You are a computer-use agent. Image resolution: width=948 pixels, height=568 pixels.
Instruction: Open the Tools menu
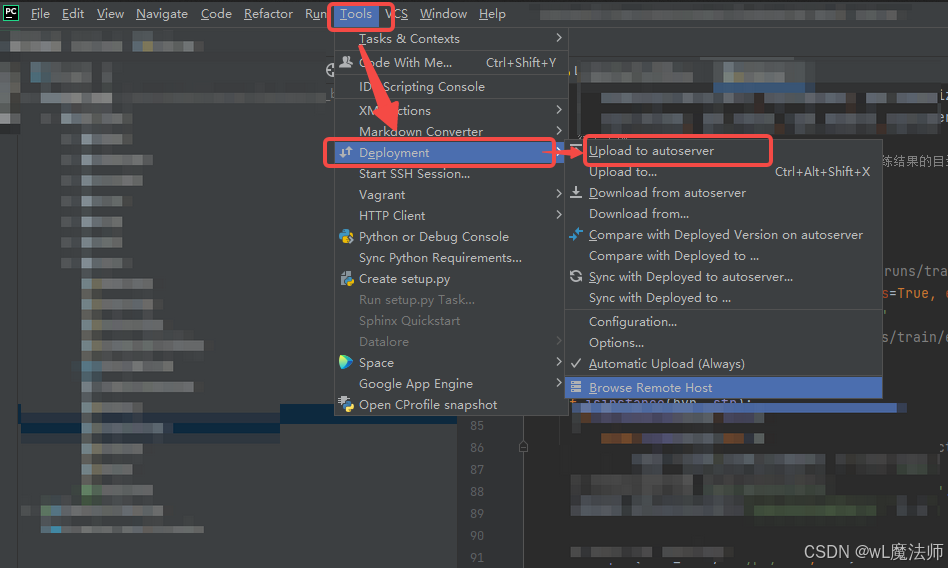[356, 13]
